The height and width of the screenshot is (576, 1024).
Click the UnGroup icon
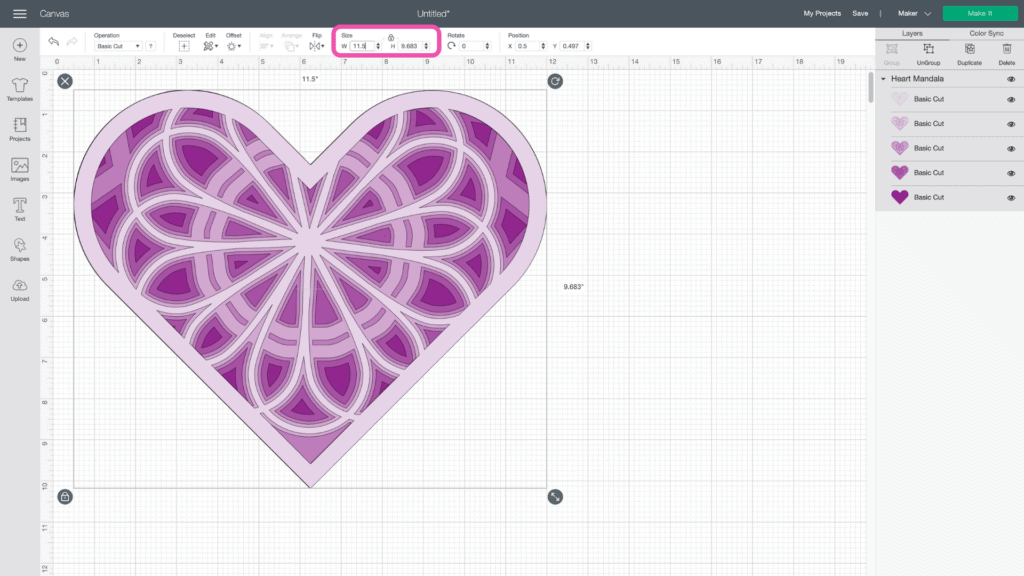(928, 50)
